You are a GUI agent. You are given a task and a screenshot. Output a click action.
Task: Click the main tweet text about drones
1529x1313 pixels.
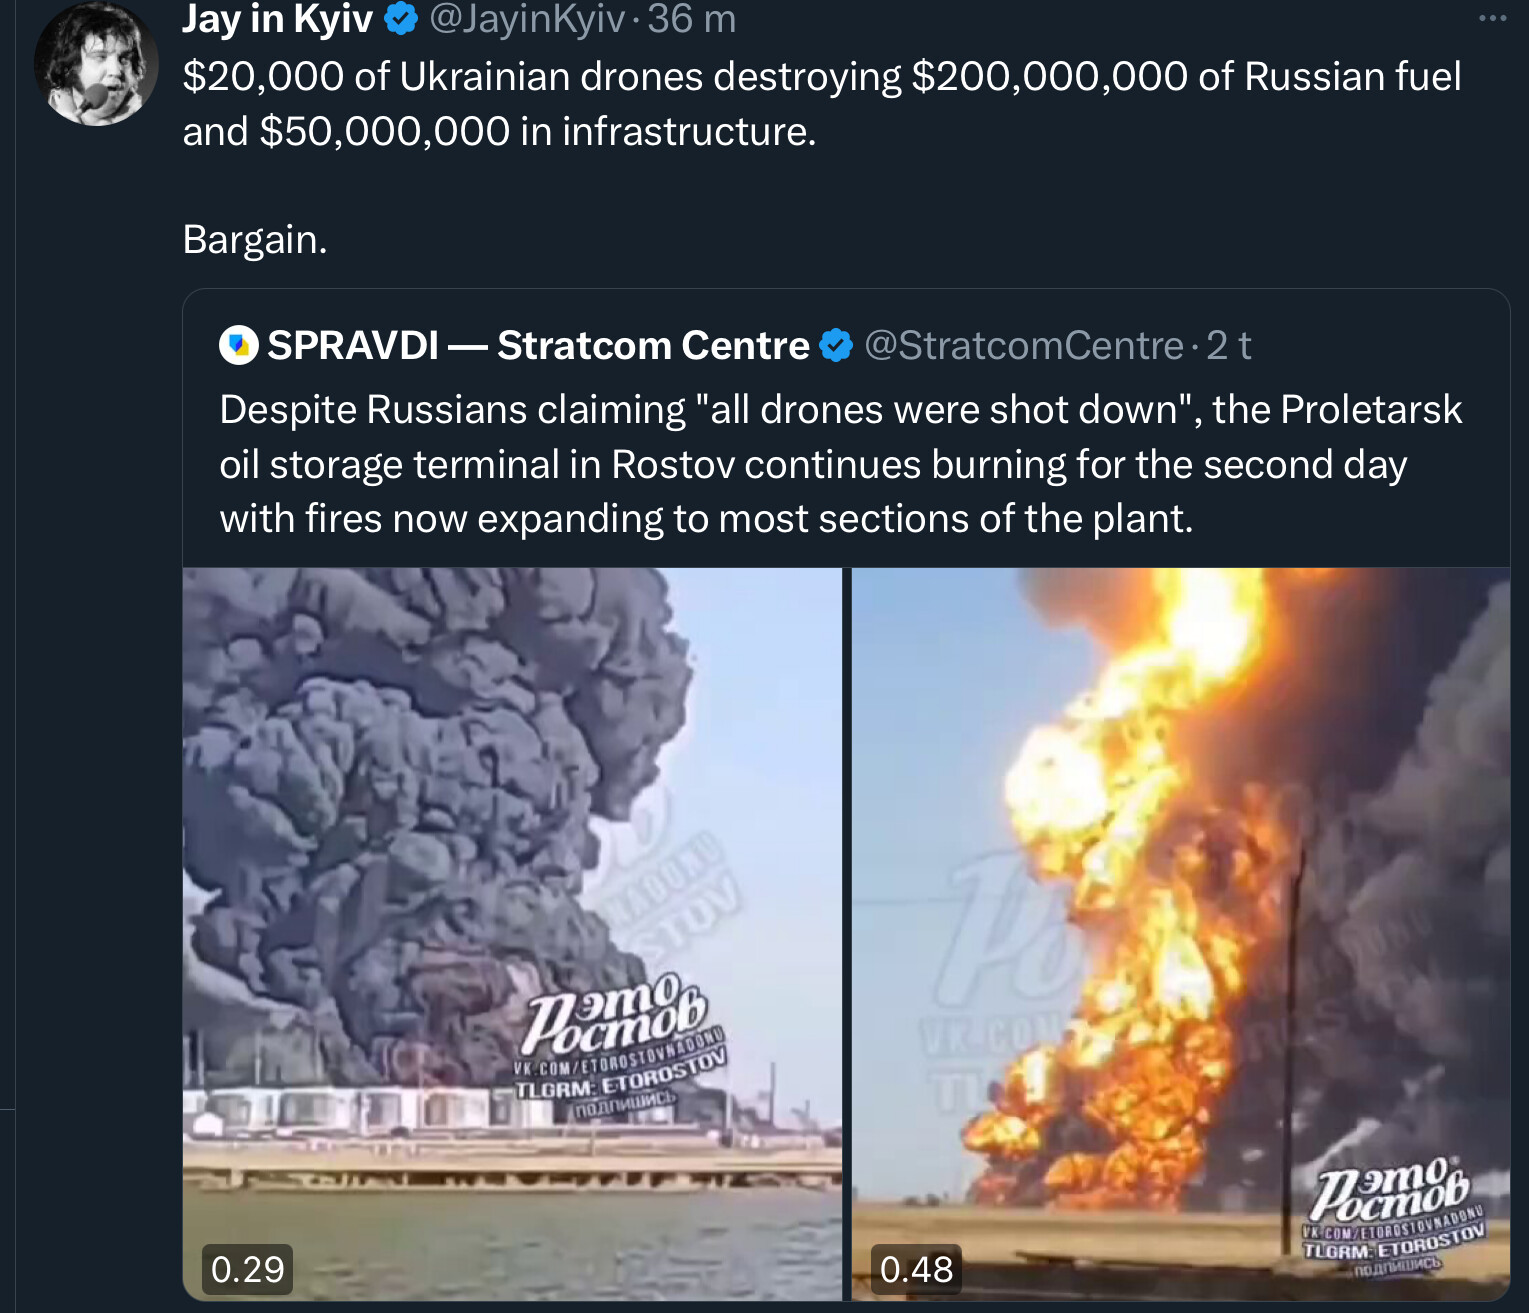[x=821, y=104]
